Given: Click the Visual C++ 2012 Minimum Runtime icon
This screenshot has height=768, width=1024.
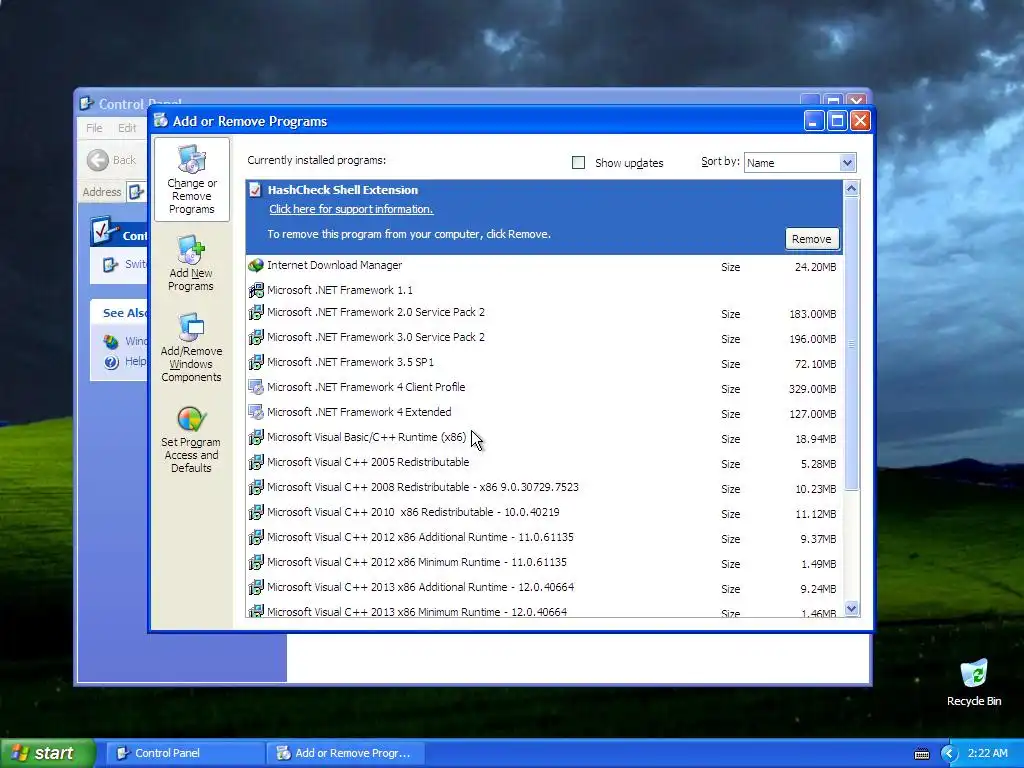Looking at the screenshot, I should click(255, 562).
